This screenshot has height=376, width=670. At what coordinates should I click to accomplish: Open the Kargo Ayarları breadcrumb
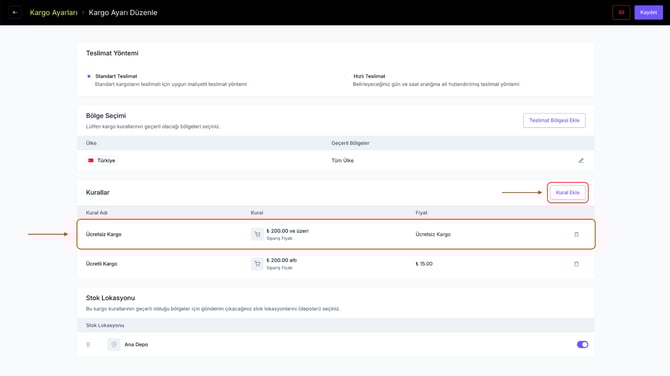[53, 12]
